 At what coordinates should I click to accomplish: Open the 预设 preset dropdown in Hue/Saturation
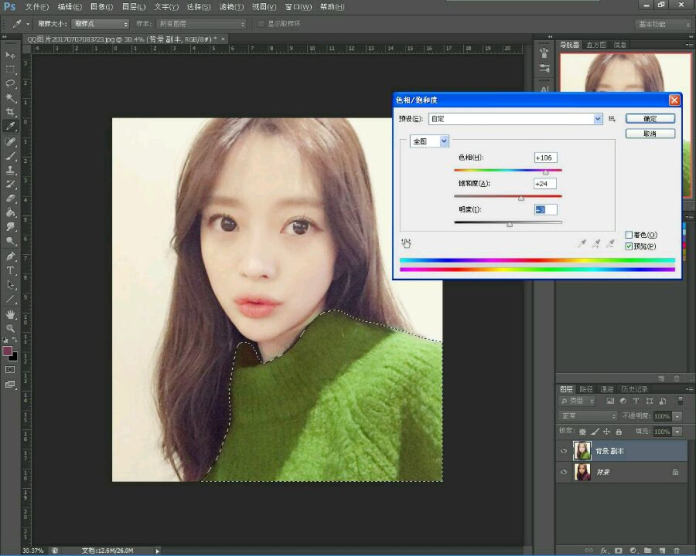click(x=598, y=118)
